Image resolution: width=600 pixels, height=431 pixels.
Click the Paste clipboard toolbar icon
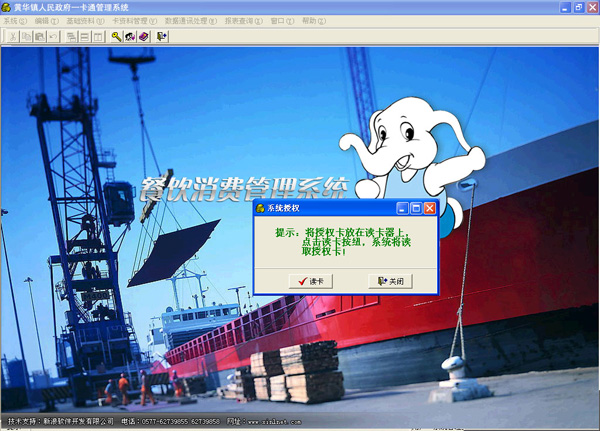(x=39, y=36)
